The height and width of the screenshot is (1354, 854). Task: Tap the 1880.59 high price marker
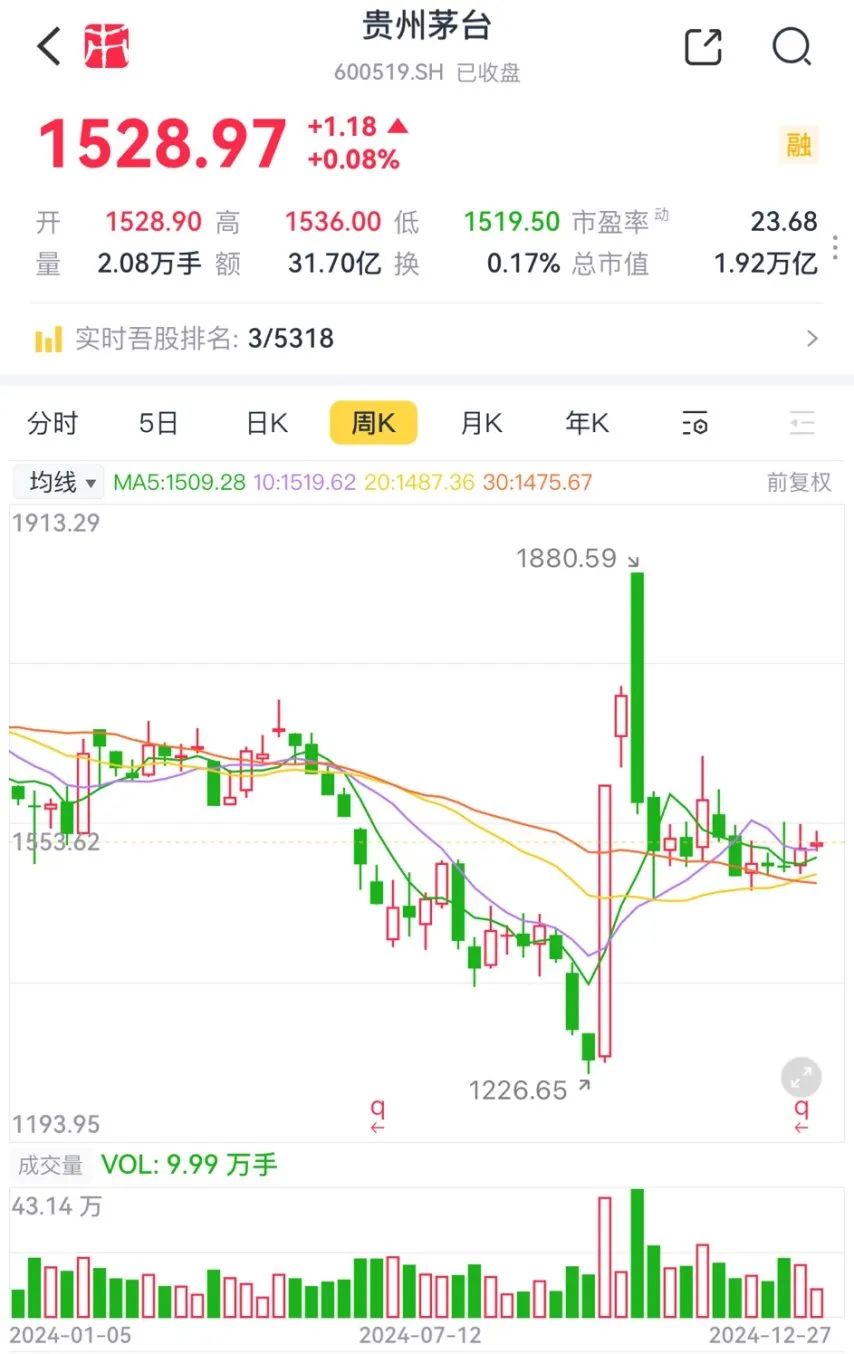coord(566,558)
